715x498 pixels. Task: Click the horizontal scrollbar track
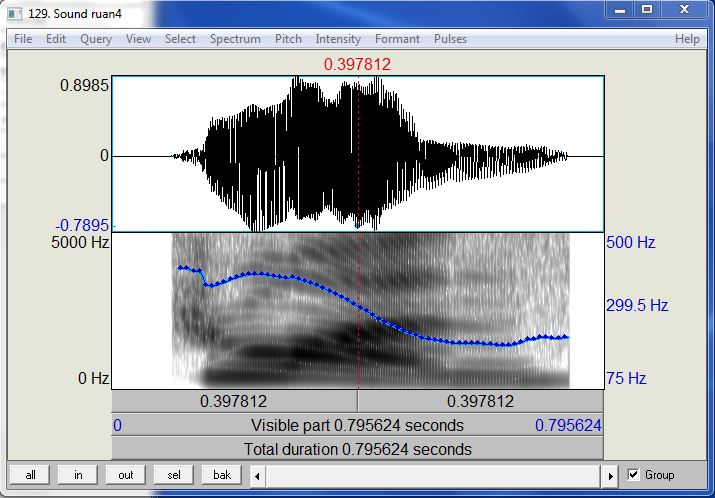(433, 476)
